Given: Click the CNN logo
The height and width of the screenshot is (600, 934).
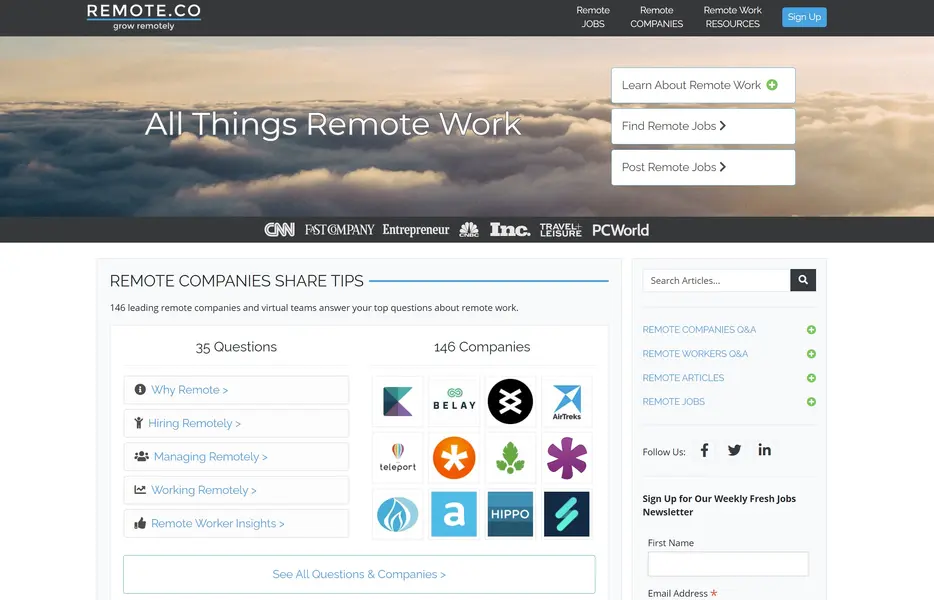Looking at the screenshot, I should click(x=279, y=229).
